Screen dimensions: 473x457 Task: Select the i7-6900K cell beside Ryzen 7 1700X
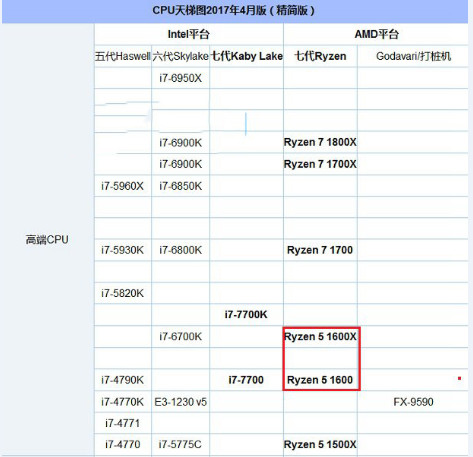pos(180,164)
